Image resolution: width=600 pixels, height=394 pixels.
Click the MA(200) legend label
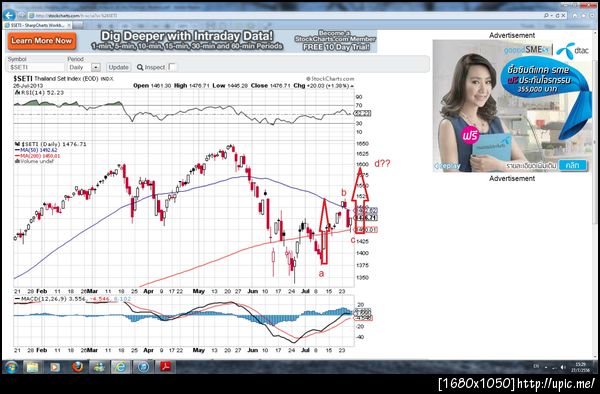click(x=38, y=156)
